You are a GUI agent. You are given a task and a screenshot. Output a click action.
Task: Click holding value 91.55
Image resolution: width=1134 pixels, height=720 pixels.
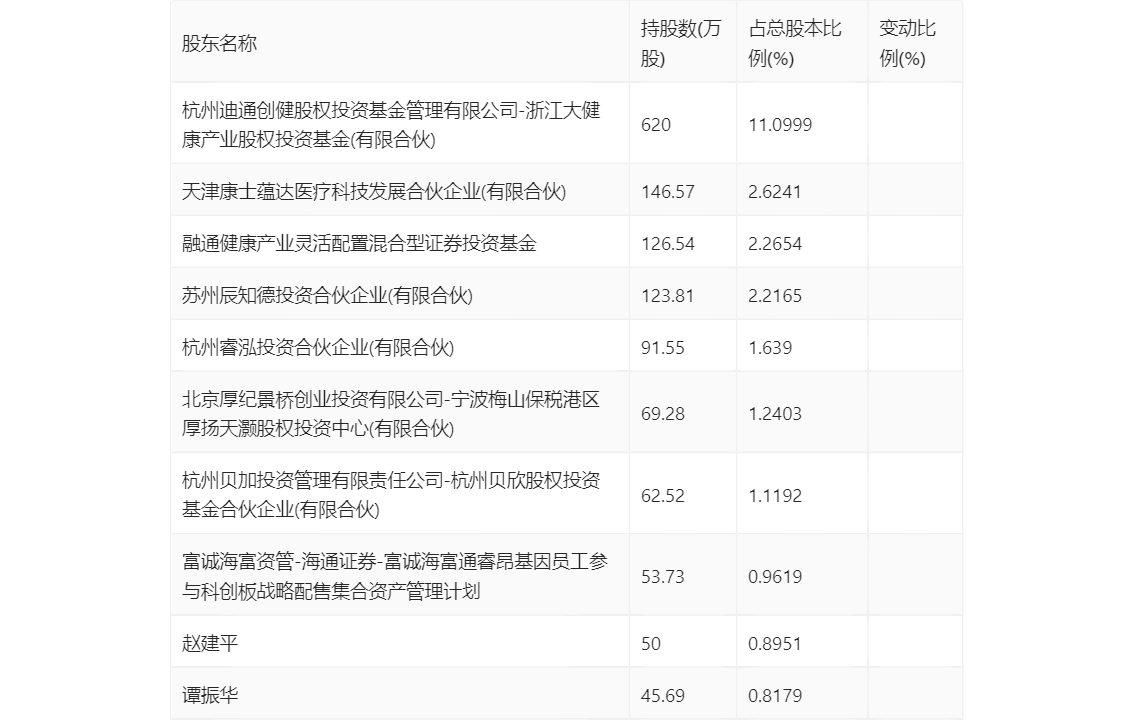tap(662, 348)
